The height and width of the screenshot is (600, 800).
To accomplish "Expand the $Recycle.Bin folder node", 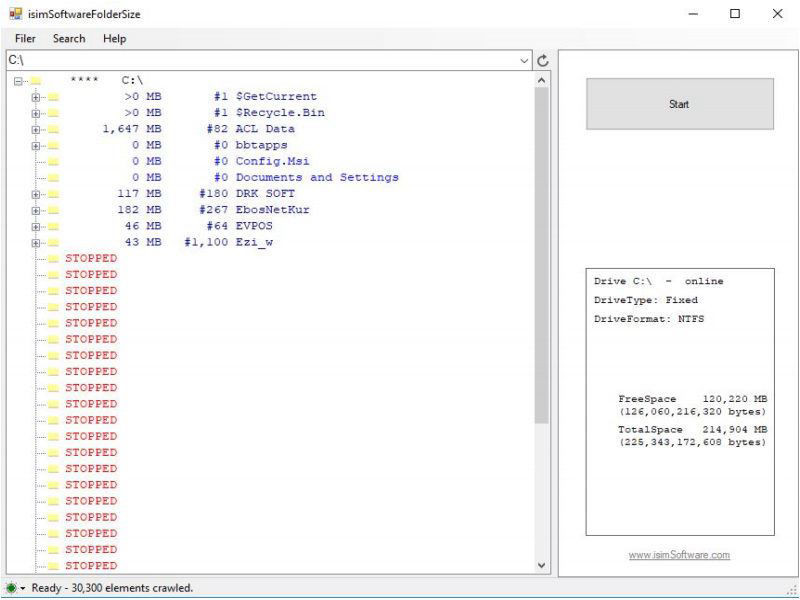I will pyautogui.click(x=36, y=113).
